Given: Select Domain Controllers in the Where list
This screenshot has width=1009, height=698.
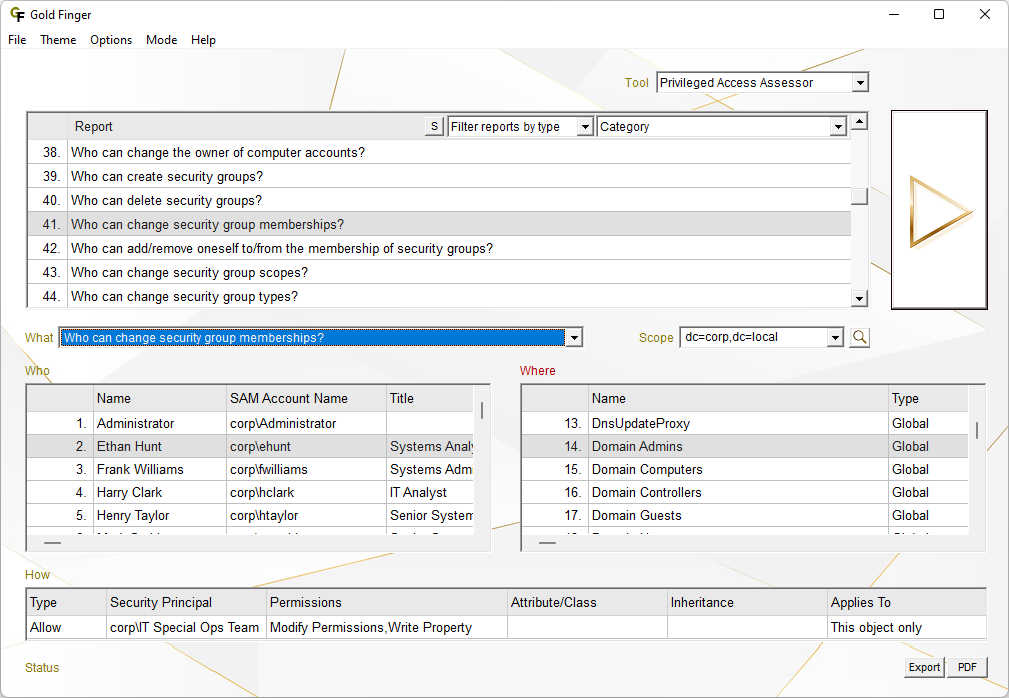Looking at the screenshot, I should [646, 493].
